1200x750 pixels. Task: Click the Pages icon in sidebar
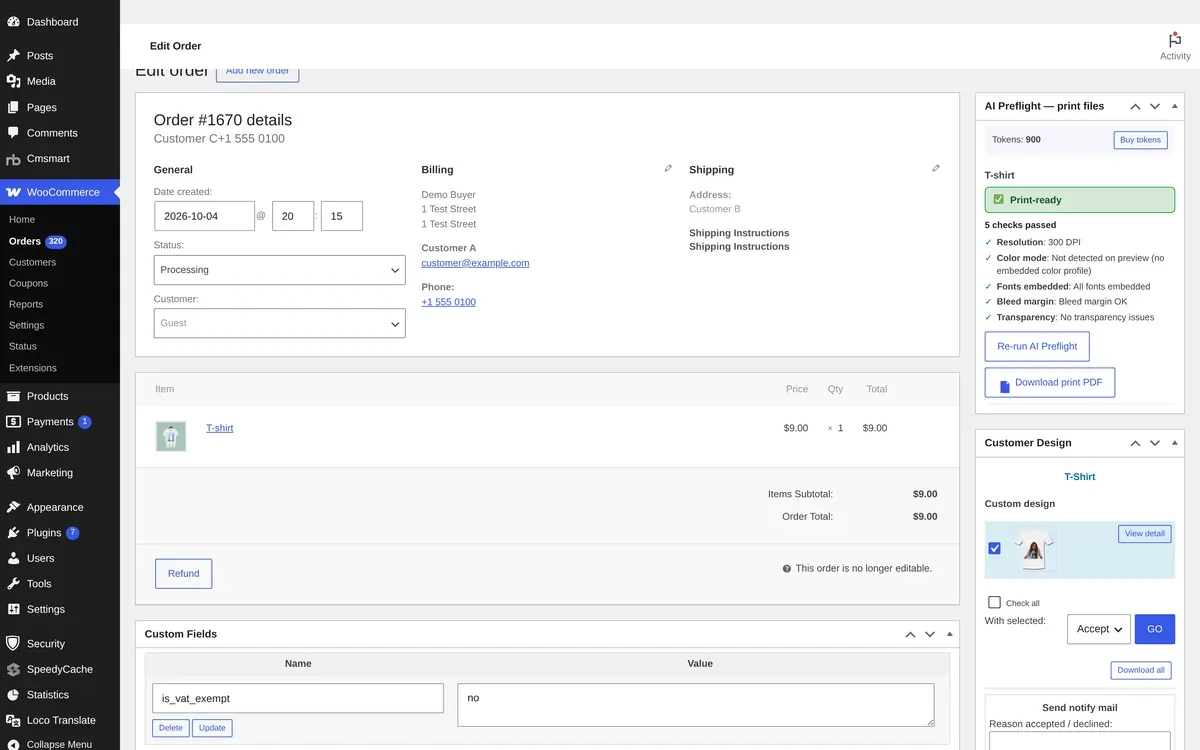tap(13, 107)
